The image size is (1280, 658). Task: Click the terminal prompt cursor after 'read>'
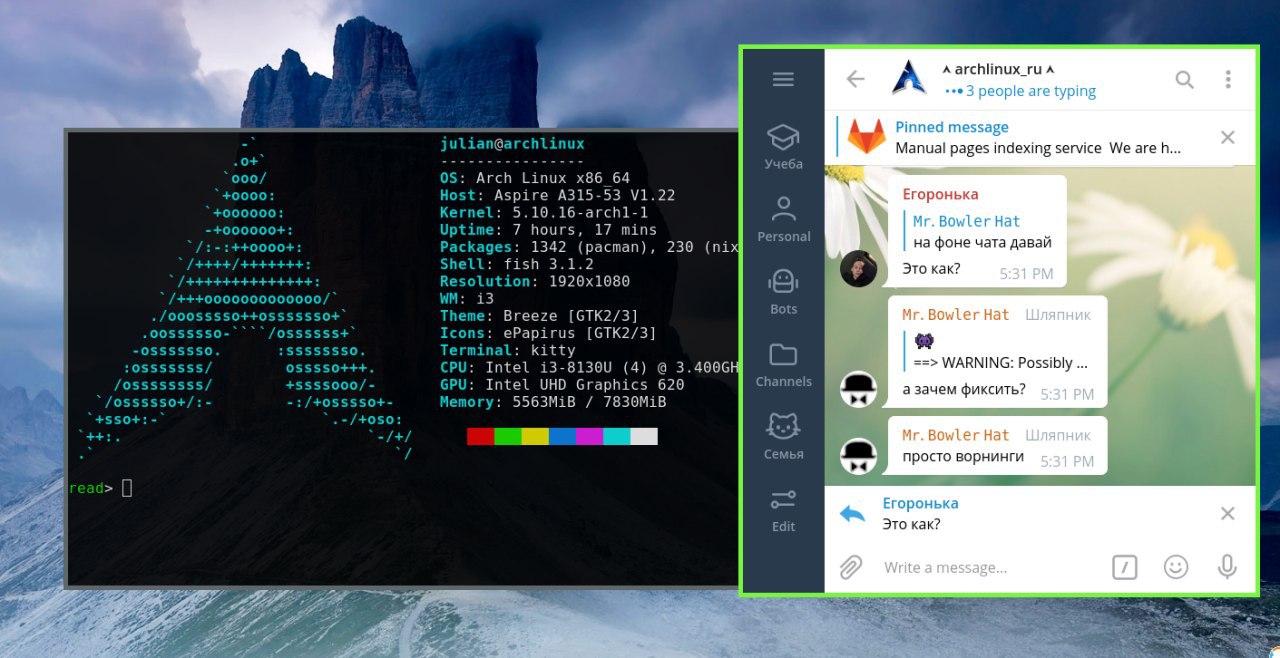pyautogui.click(x=127, y=487)
